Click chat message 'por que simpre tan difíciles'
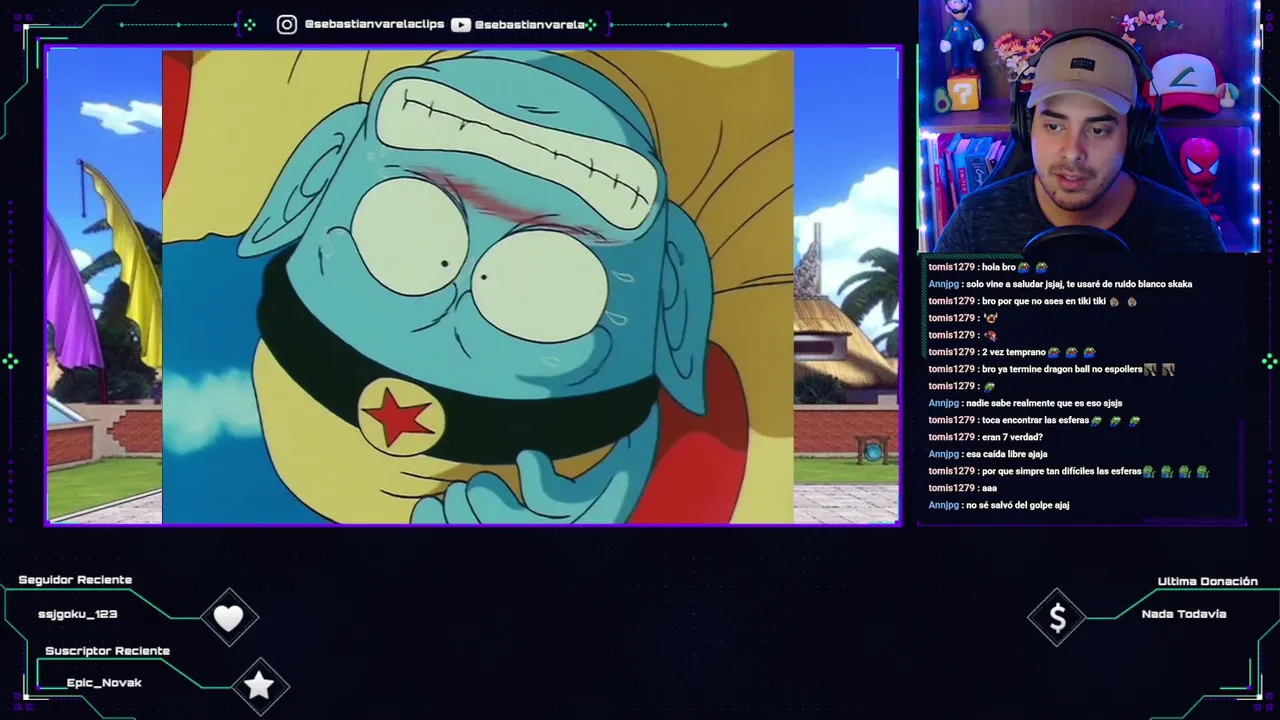This screenshot has height=720, width=1280. tap(1069, 471)
